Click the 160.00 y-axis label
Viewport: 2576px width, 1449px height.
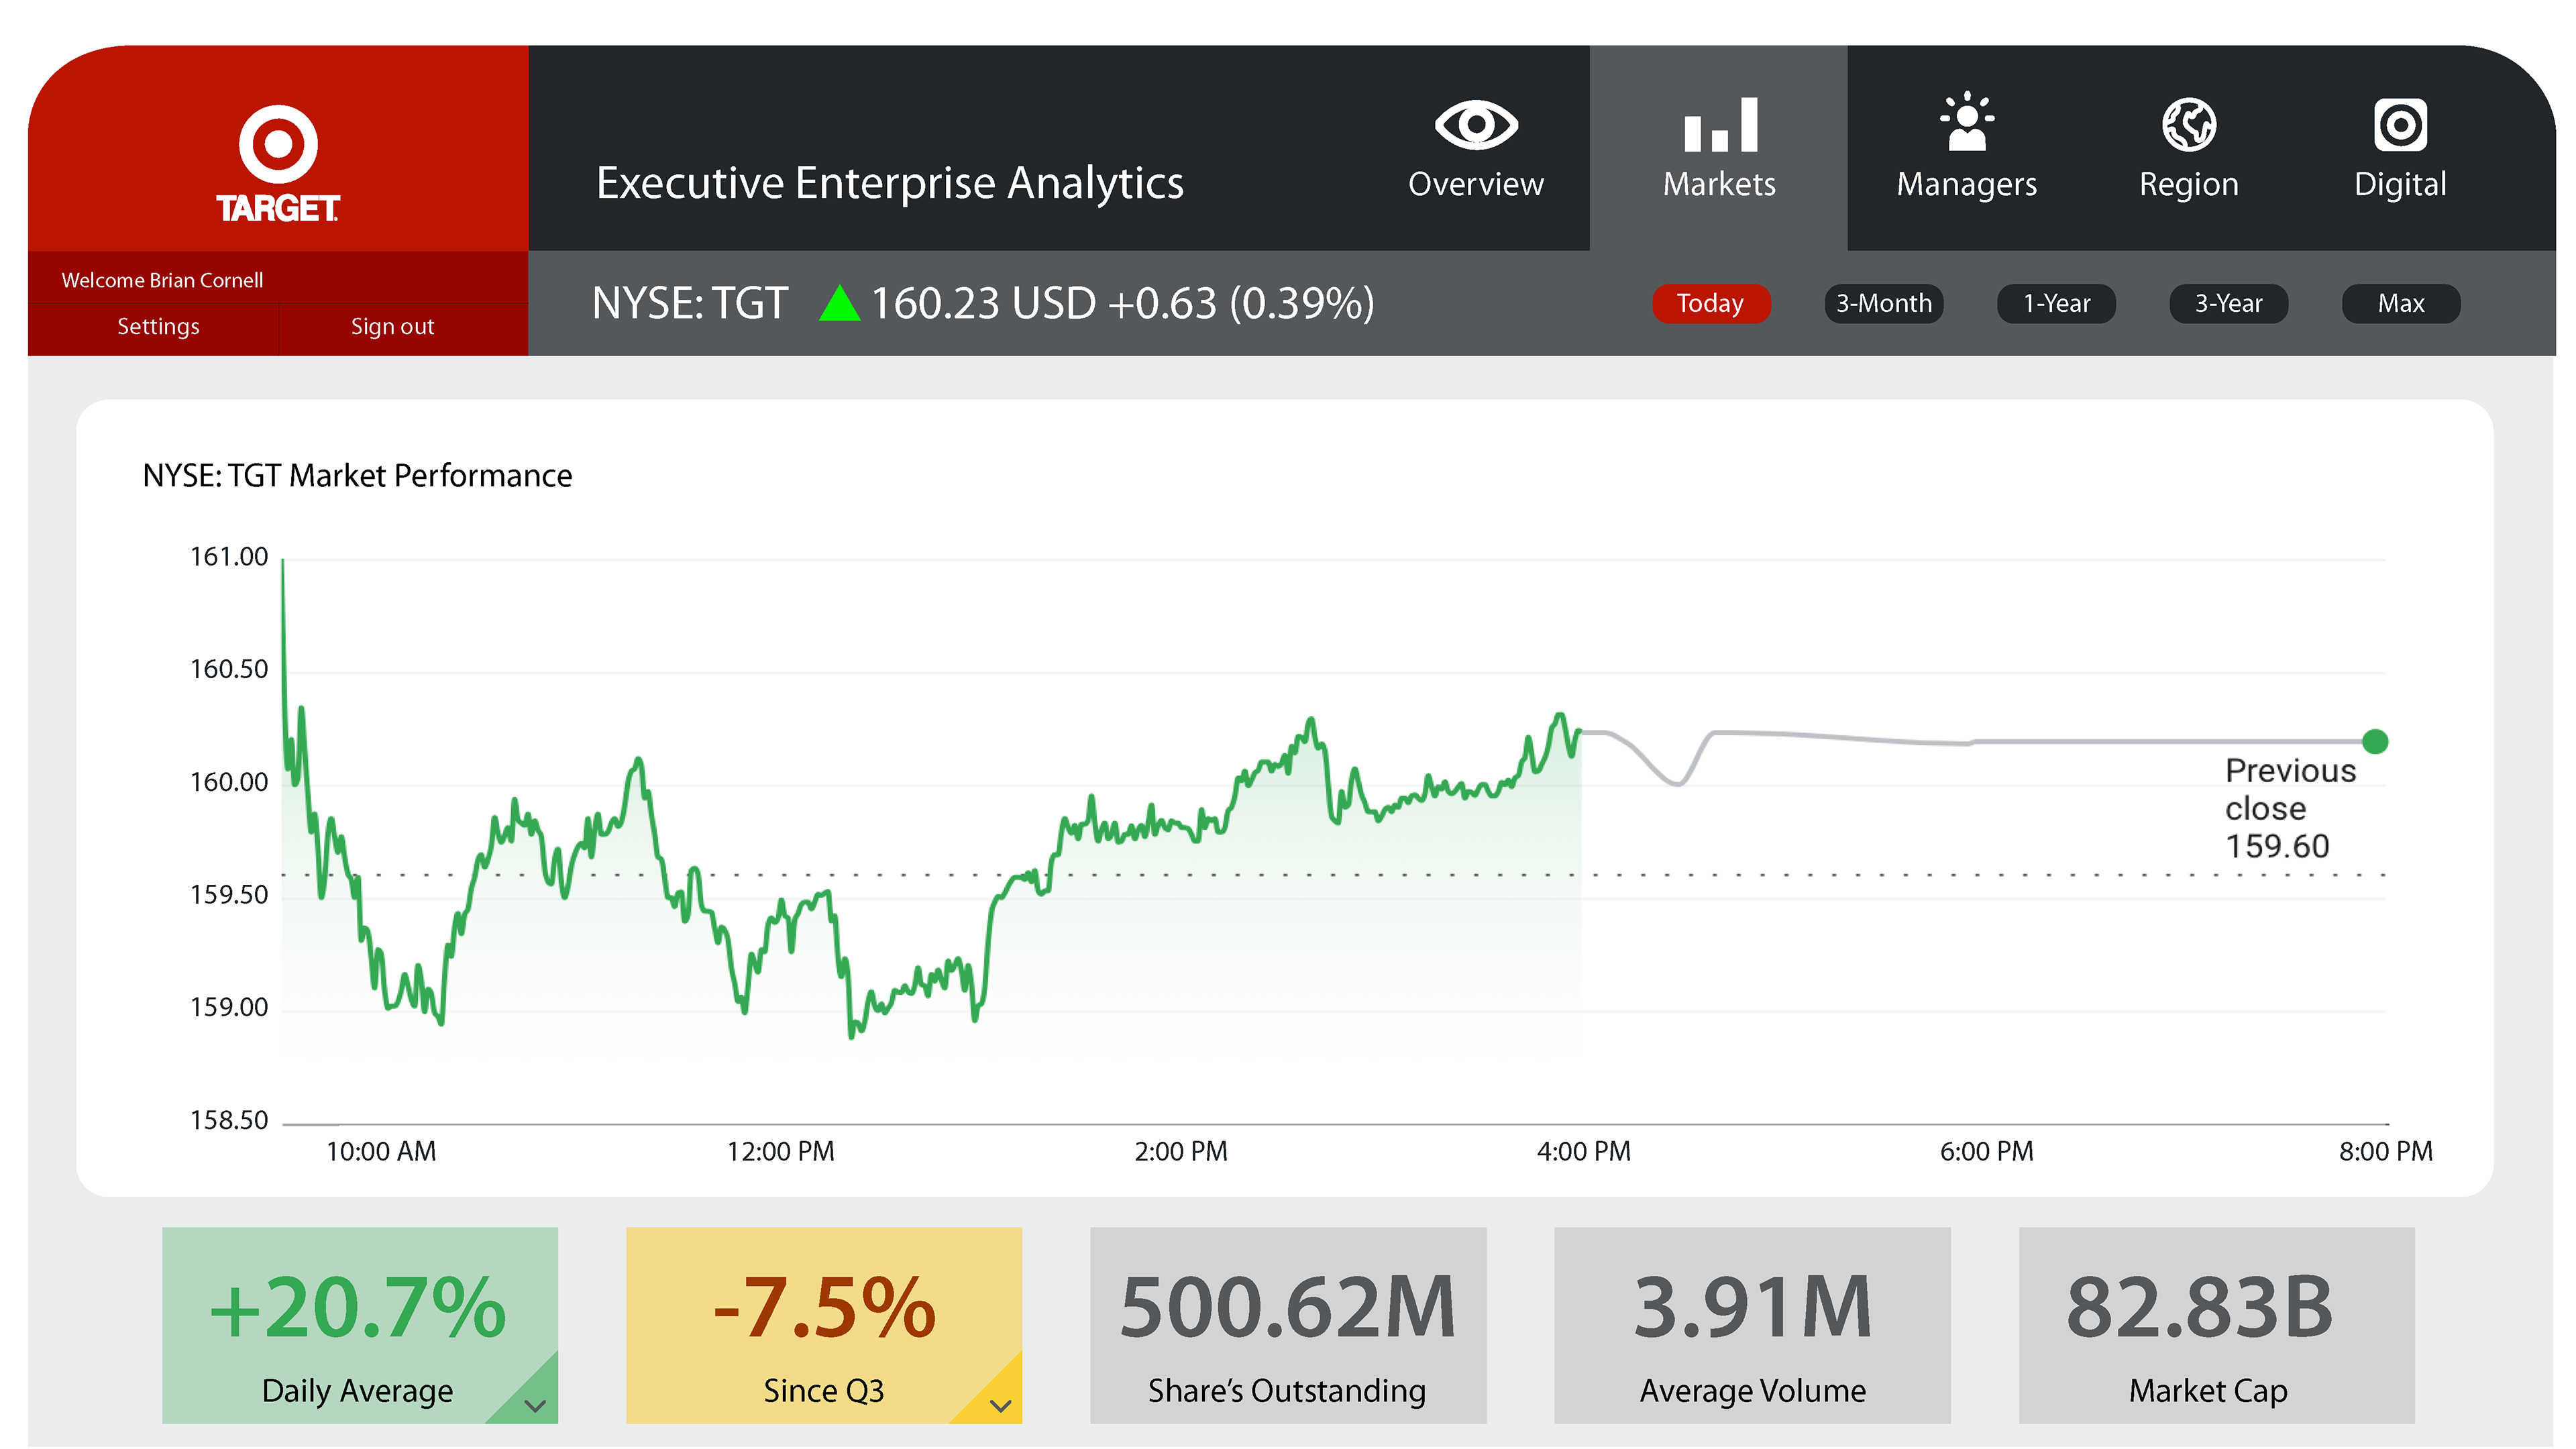click(229, 782)
